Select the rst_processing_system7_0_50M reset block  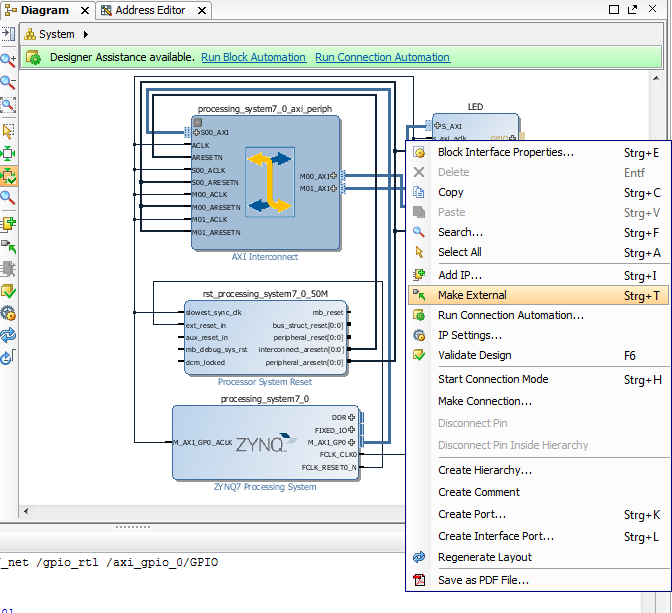266,338
